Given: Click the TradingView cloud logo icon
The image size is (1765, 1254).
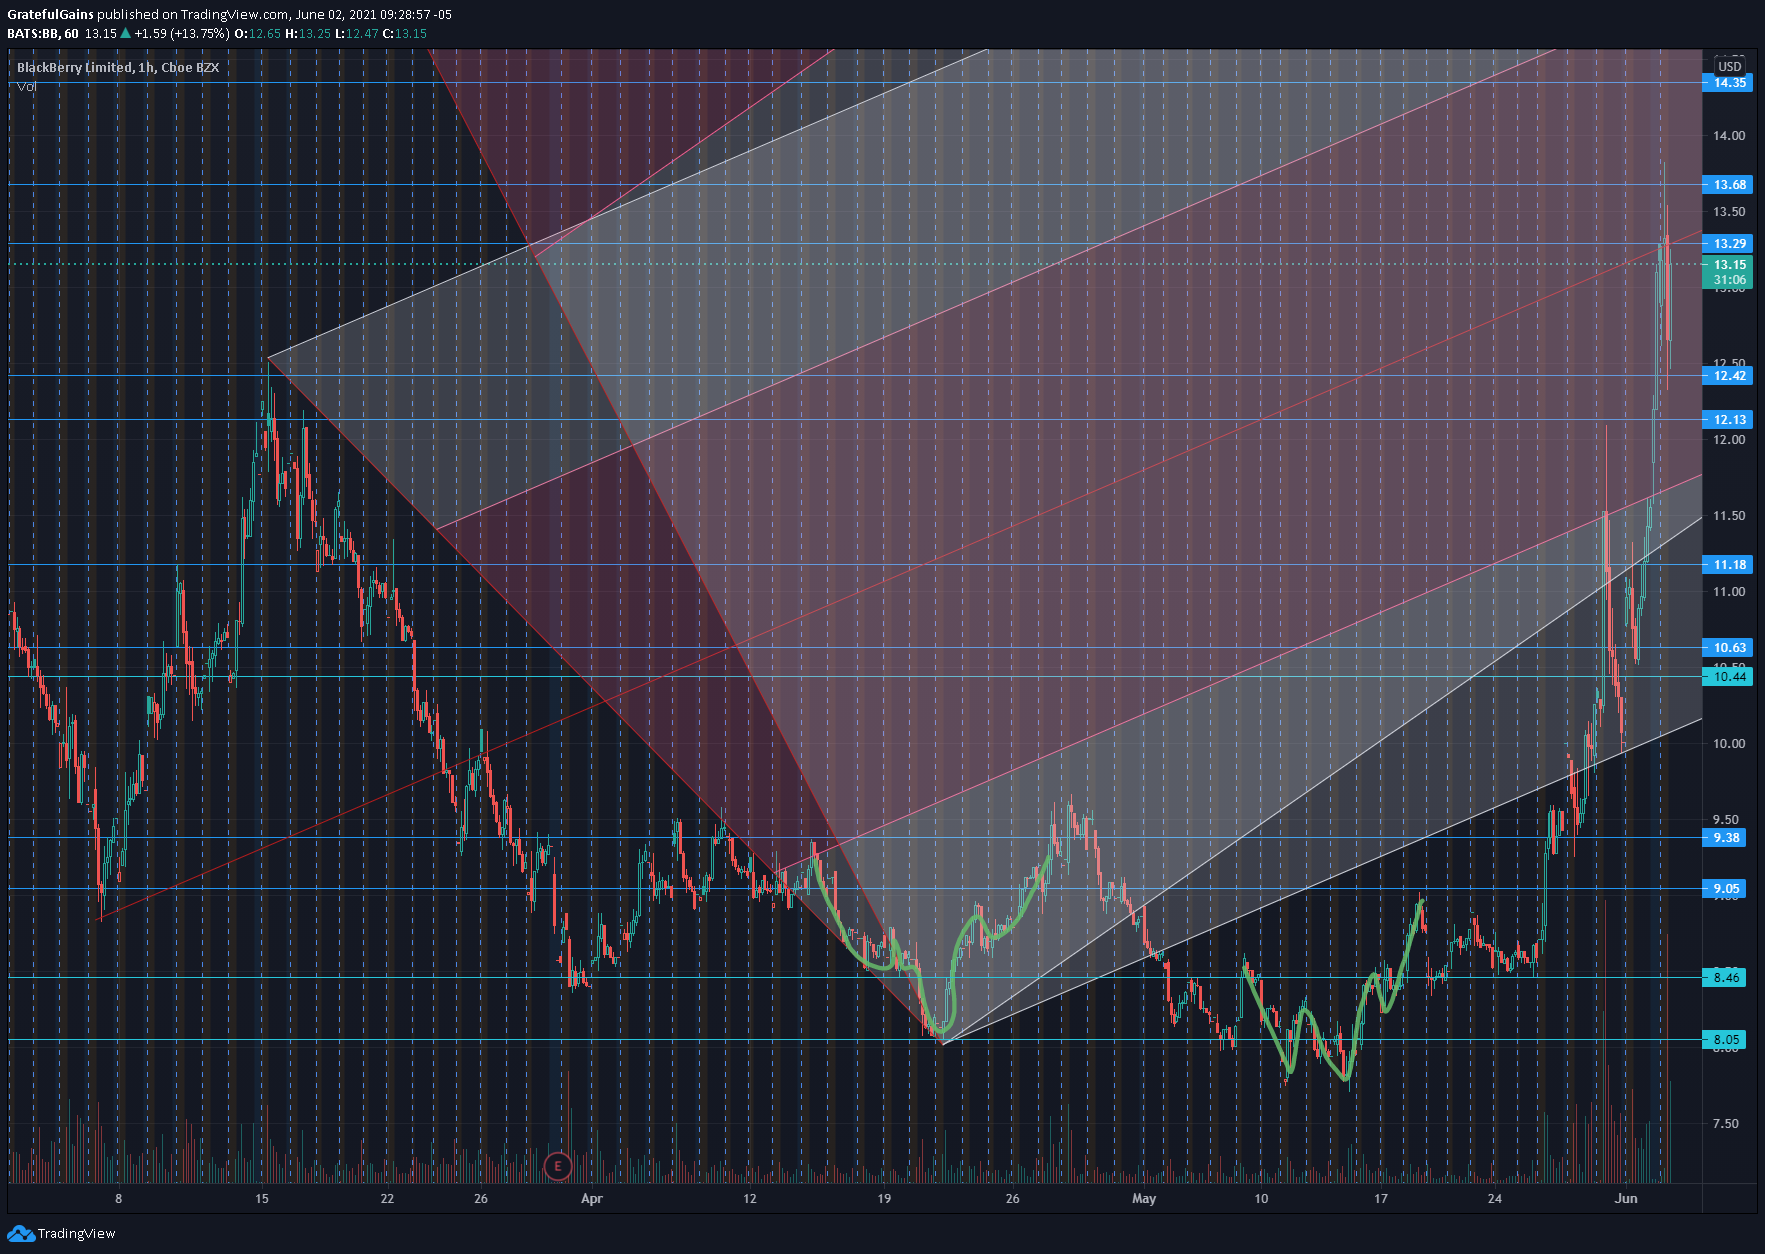Looking at the screenshot, I should [21, 1233].
